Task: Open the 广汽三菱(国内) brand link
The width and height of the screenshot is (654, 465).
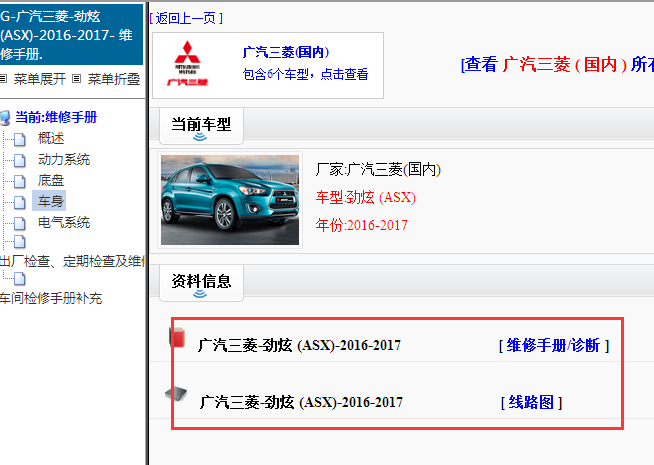Action: tap(286, 52)
